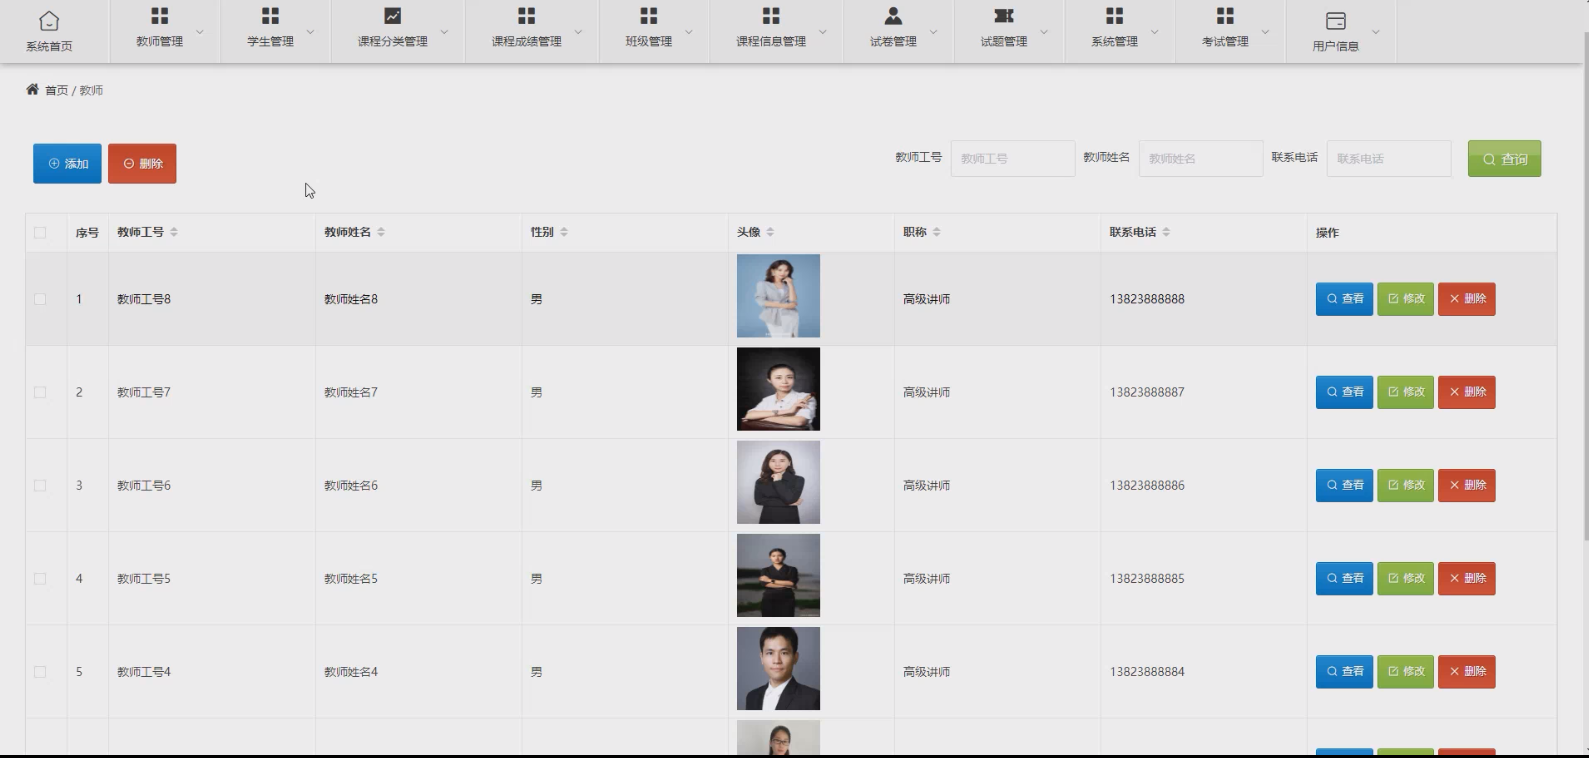Expand the 试卷管理 menu arrow
1589x758 pixels.
(x=934, y=32)
